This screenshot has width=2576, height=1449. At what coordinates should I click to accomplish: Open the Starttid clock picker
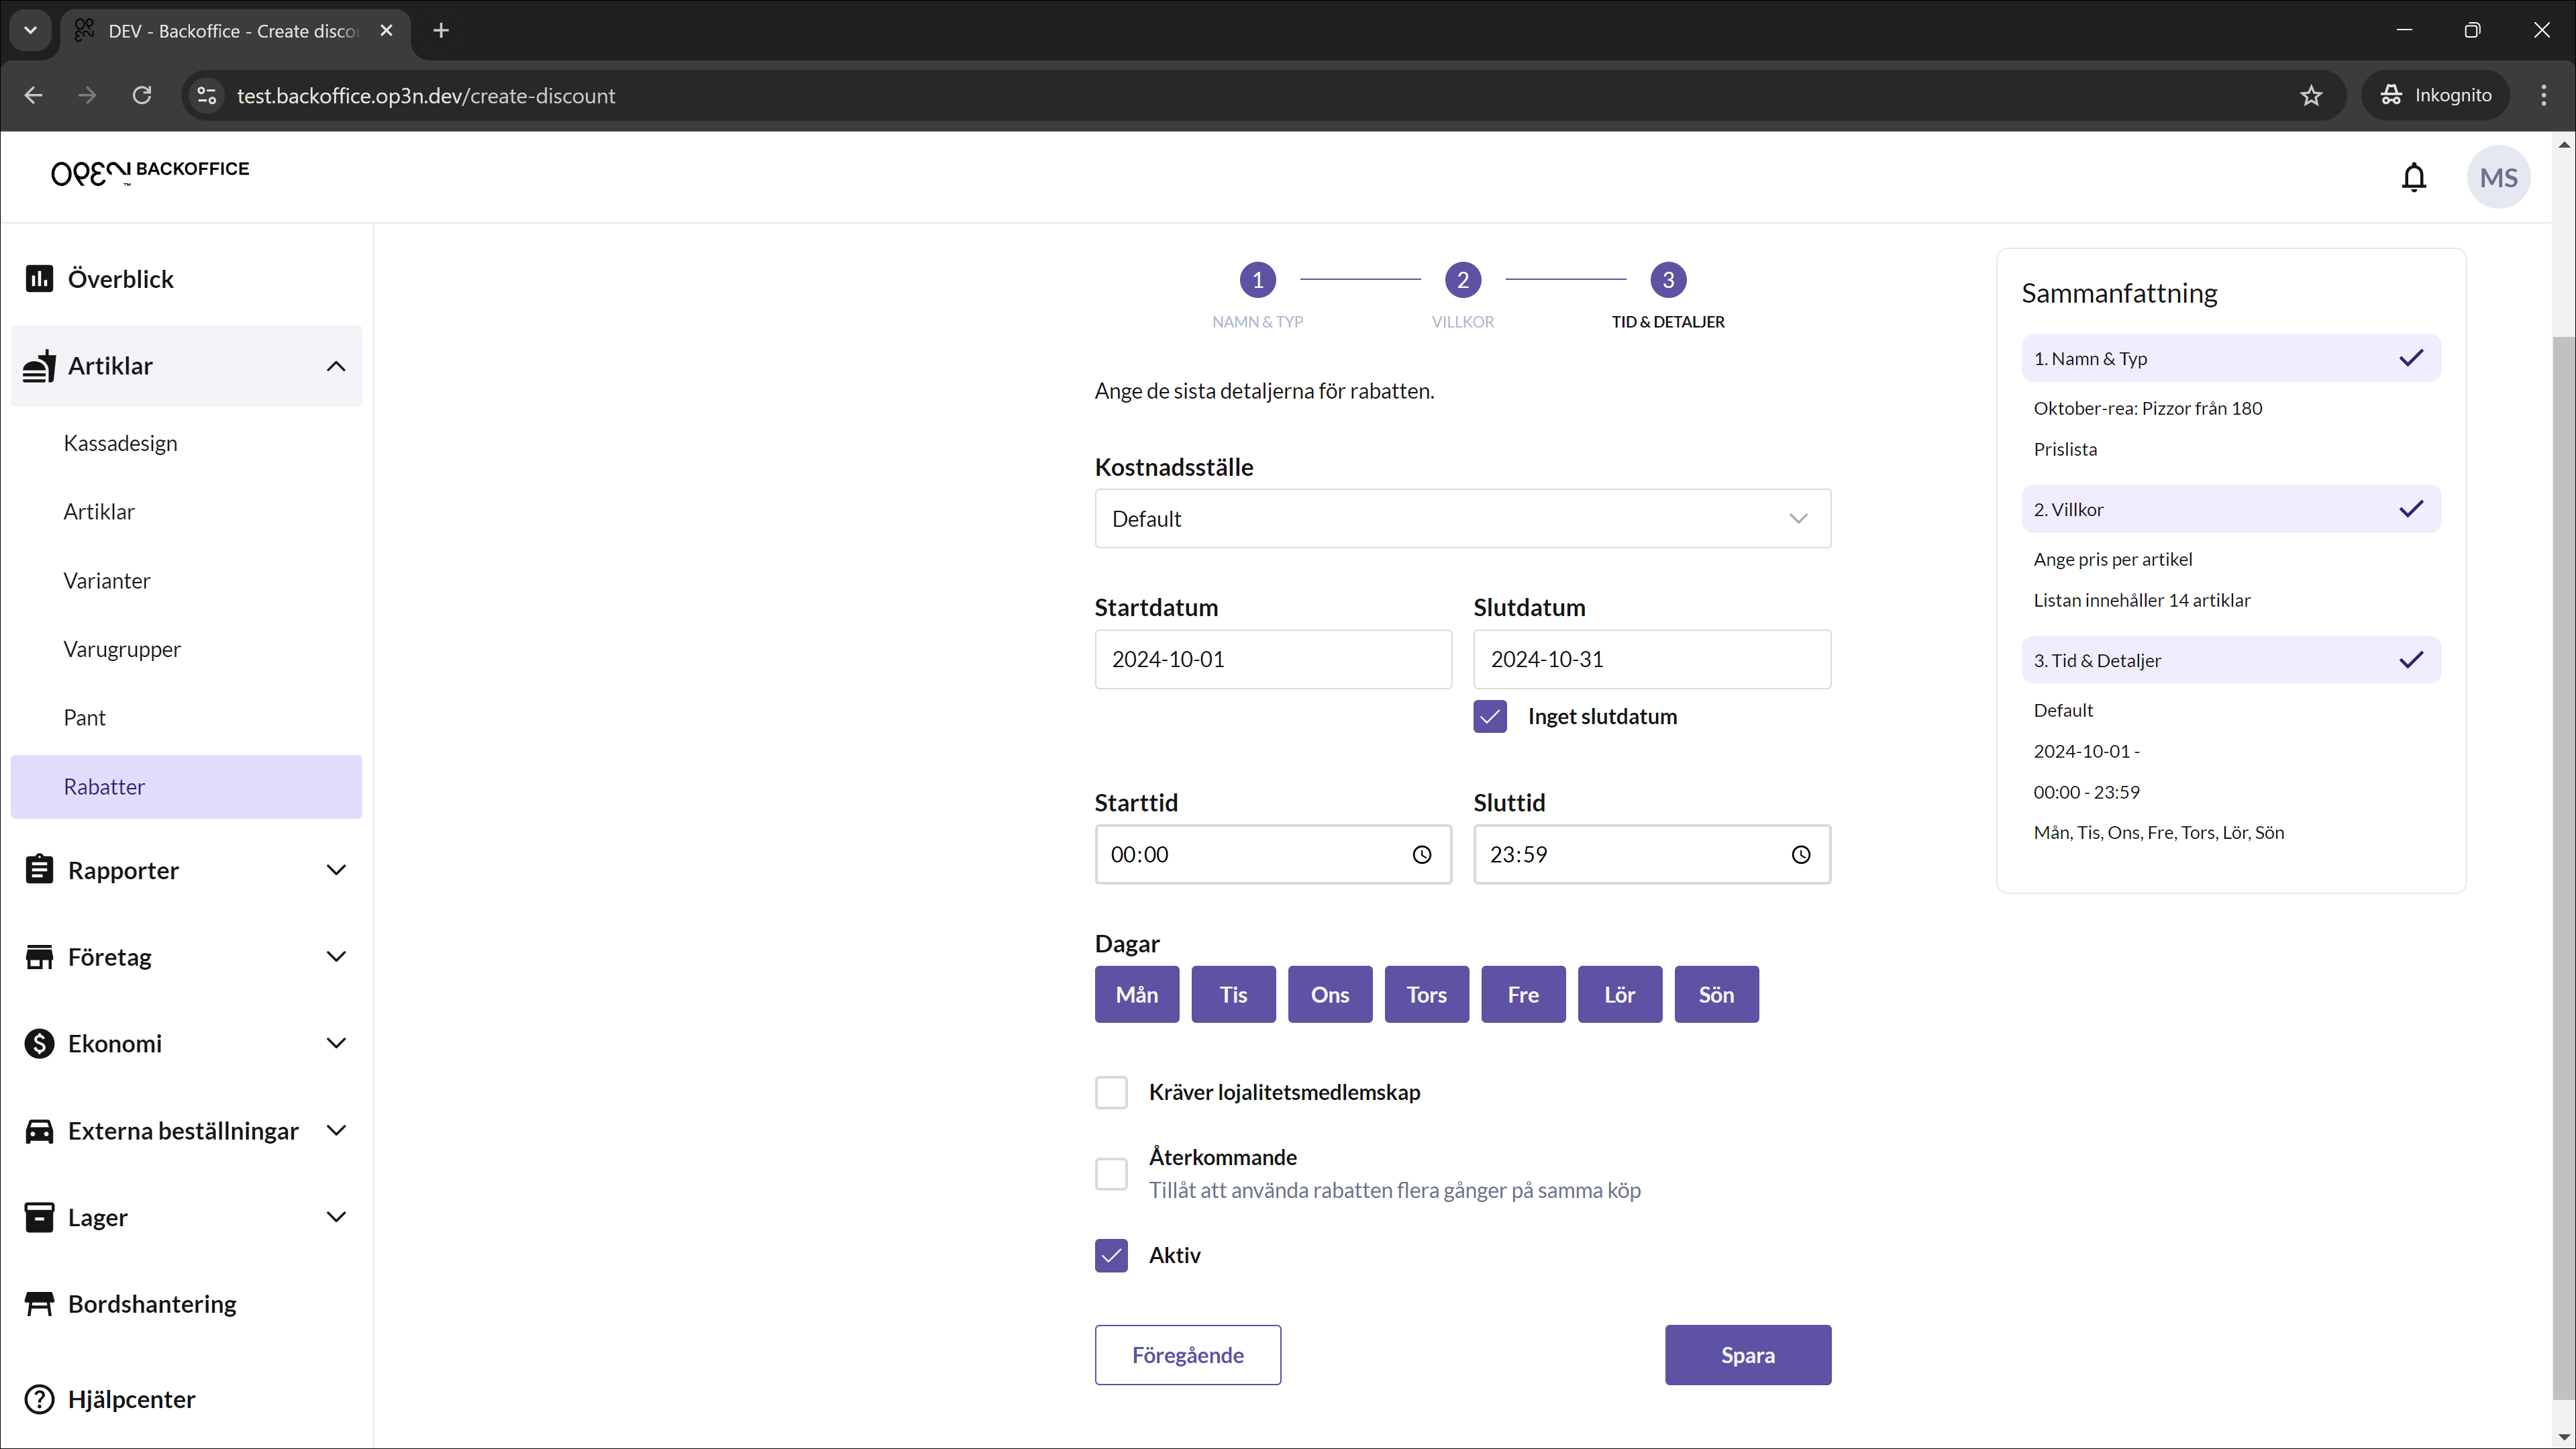(1421, 855)
